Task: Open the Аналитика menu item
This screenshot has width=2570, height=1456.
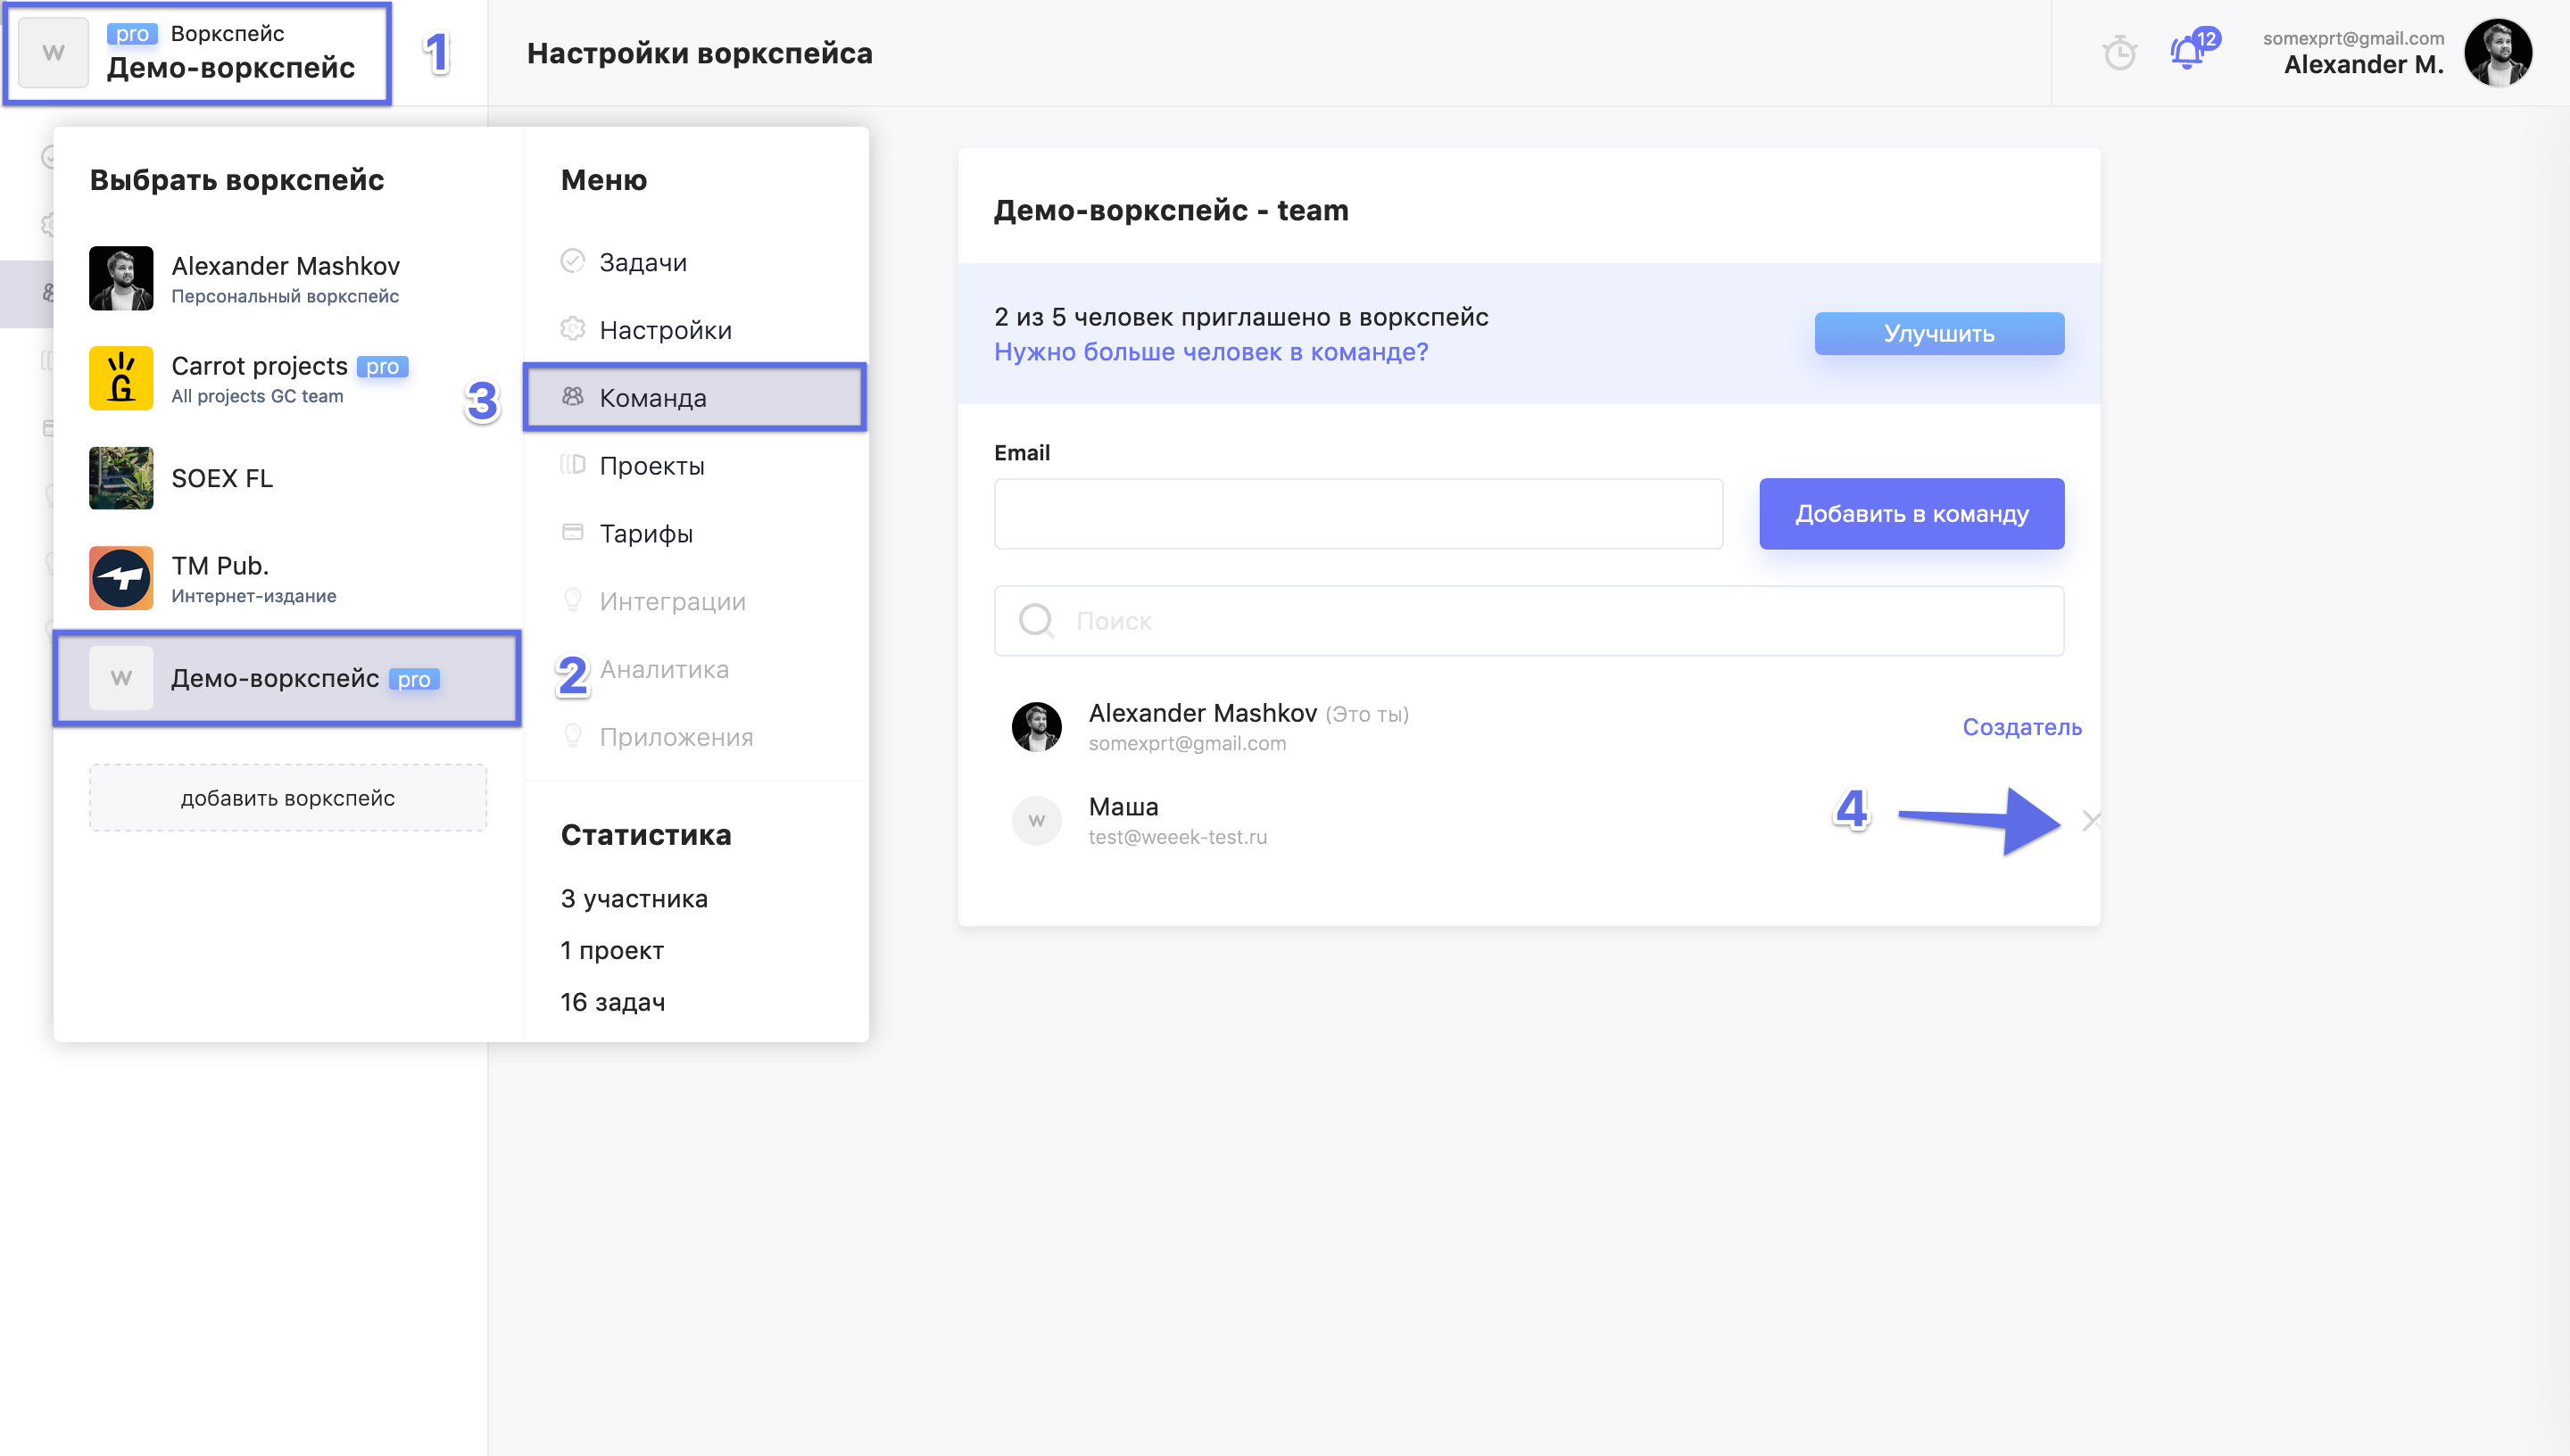Action: point(694,669)
